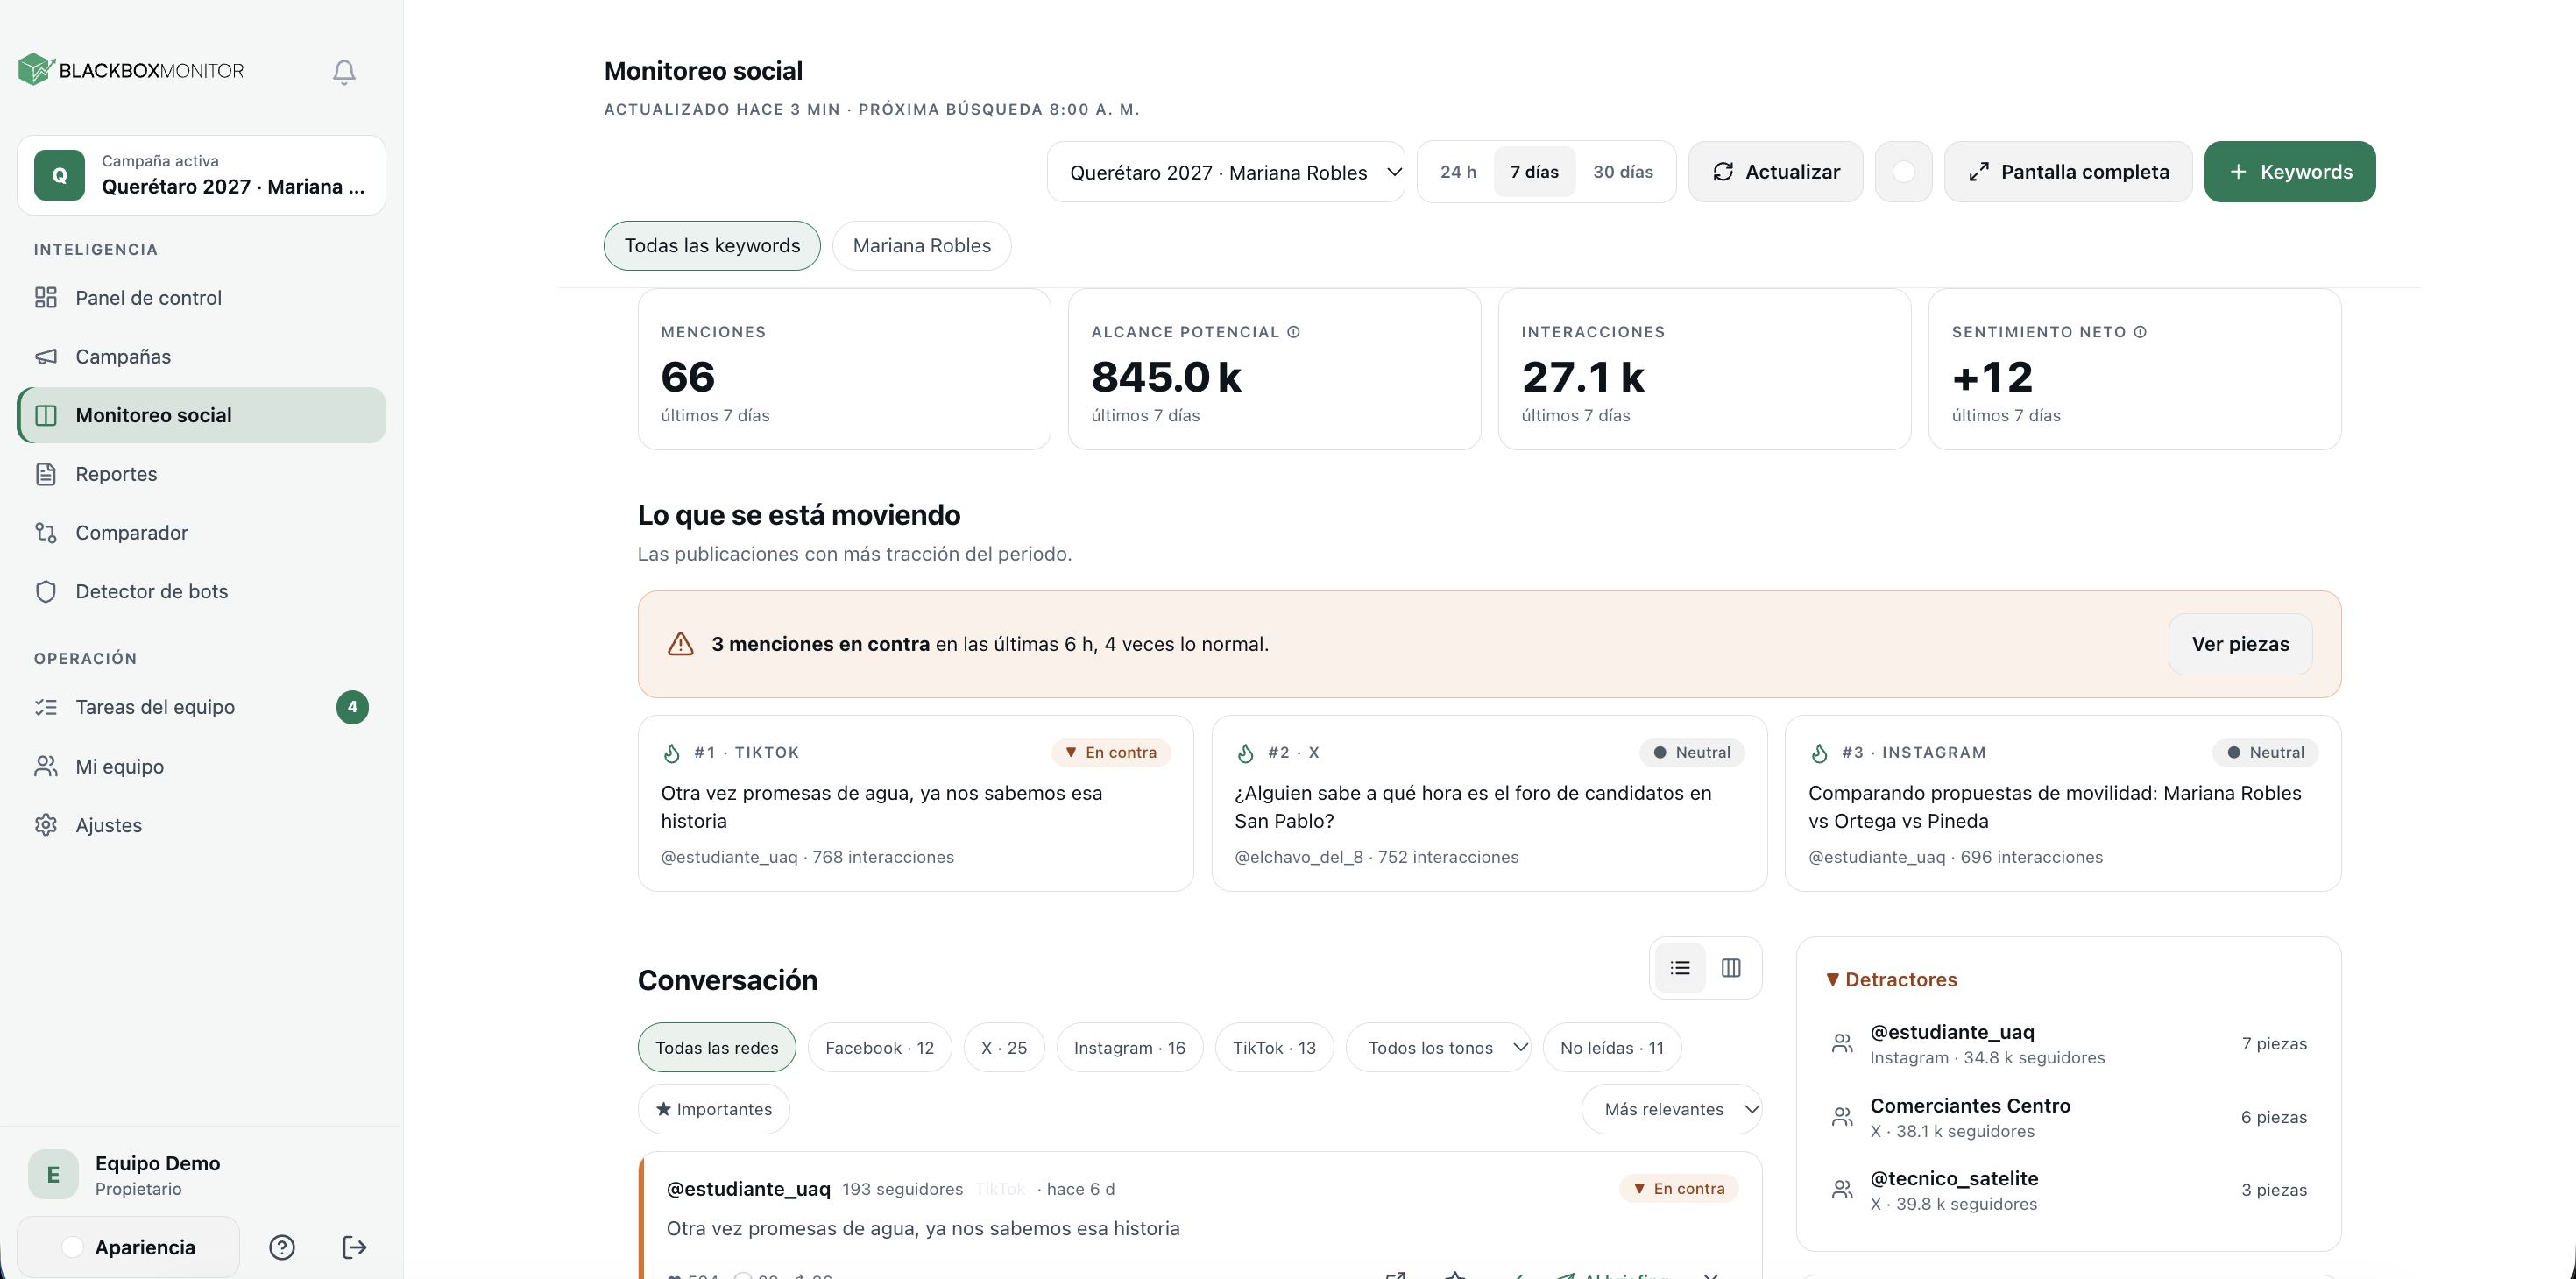Click the green Keywords button
Viewport: 2576px width, 1279px height.
pyautogui.click(x=2290, y=172)
